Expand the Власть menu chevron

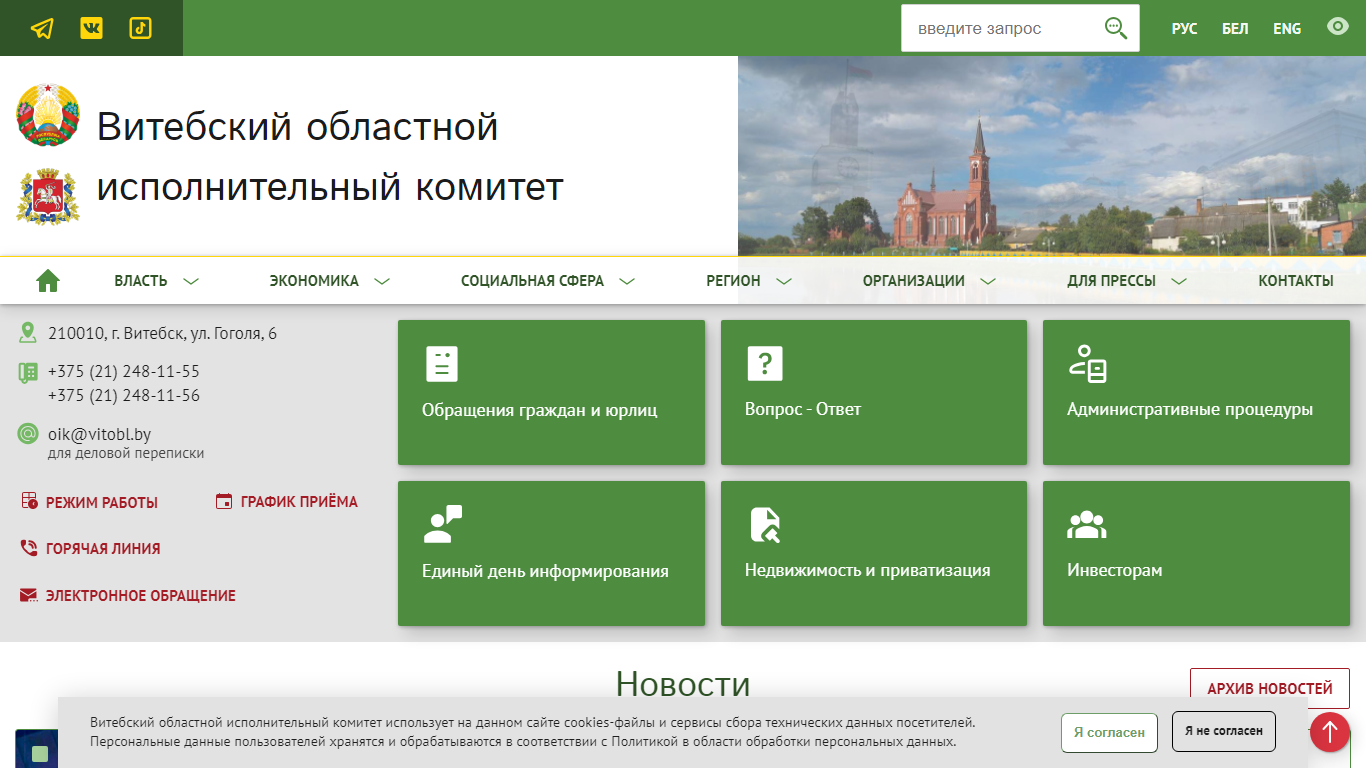pos(191,282)
